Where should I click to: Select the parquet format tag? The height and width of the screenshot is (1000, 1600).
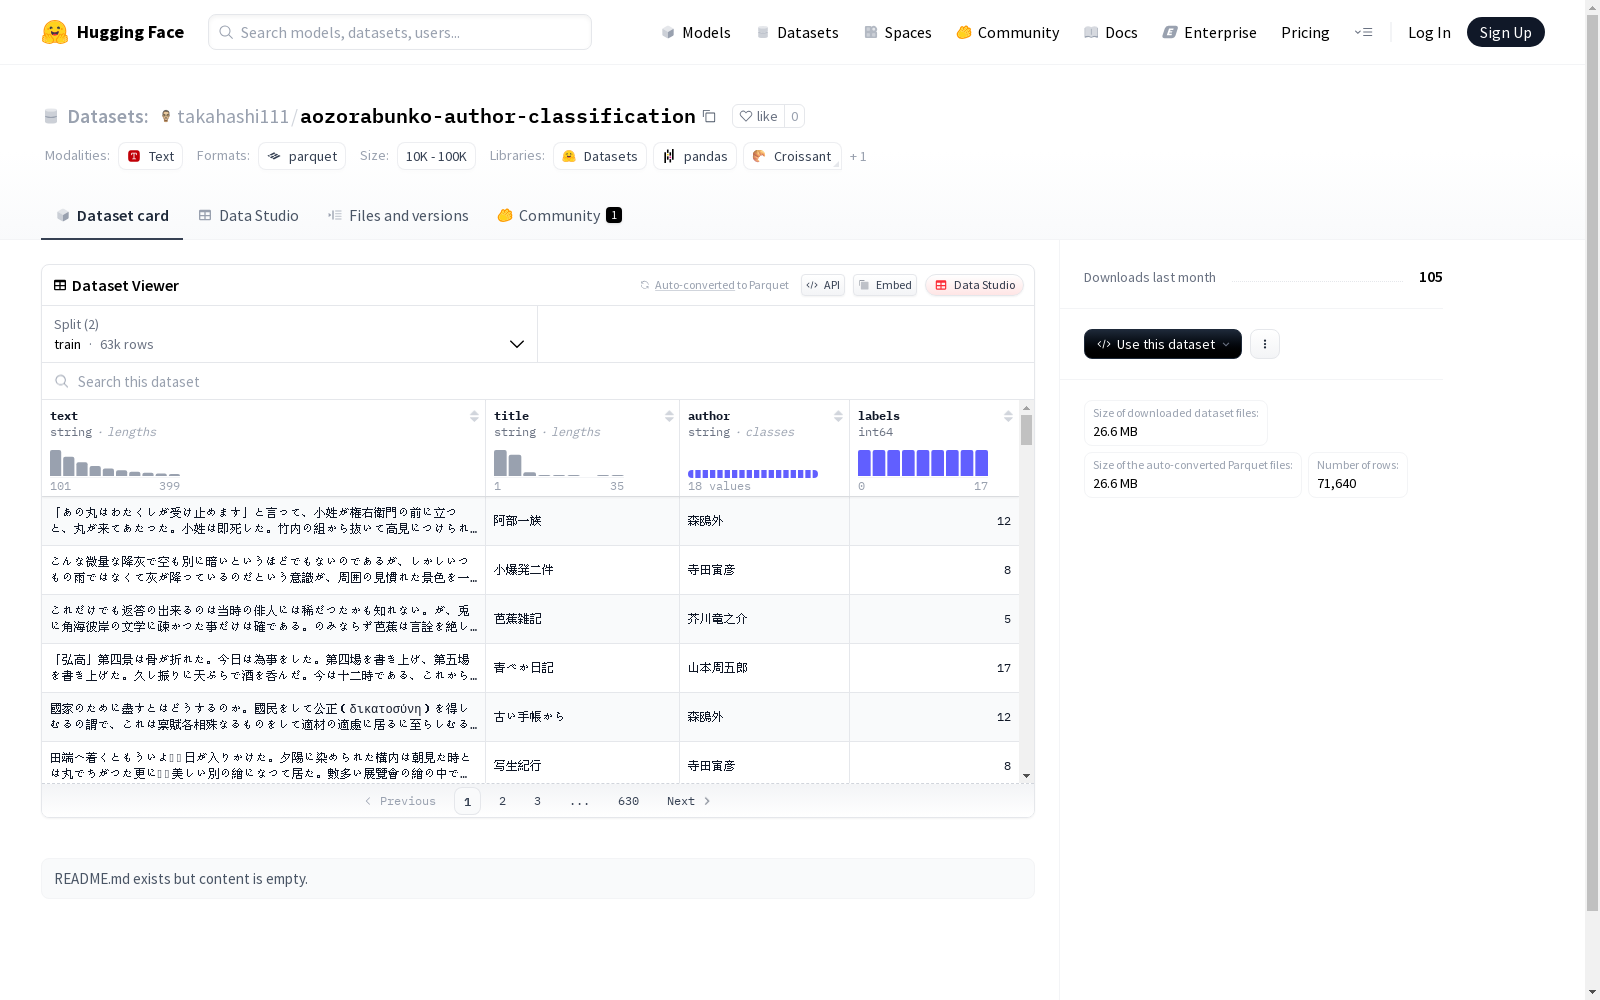tap(302, 156)
